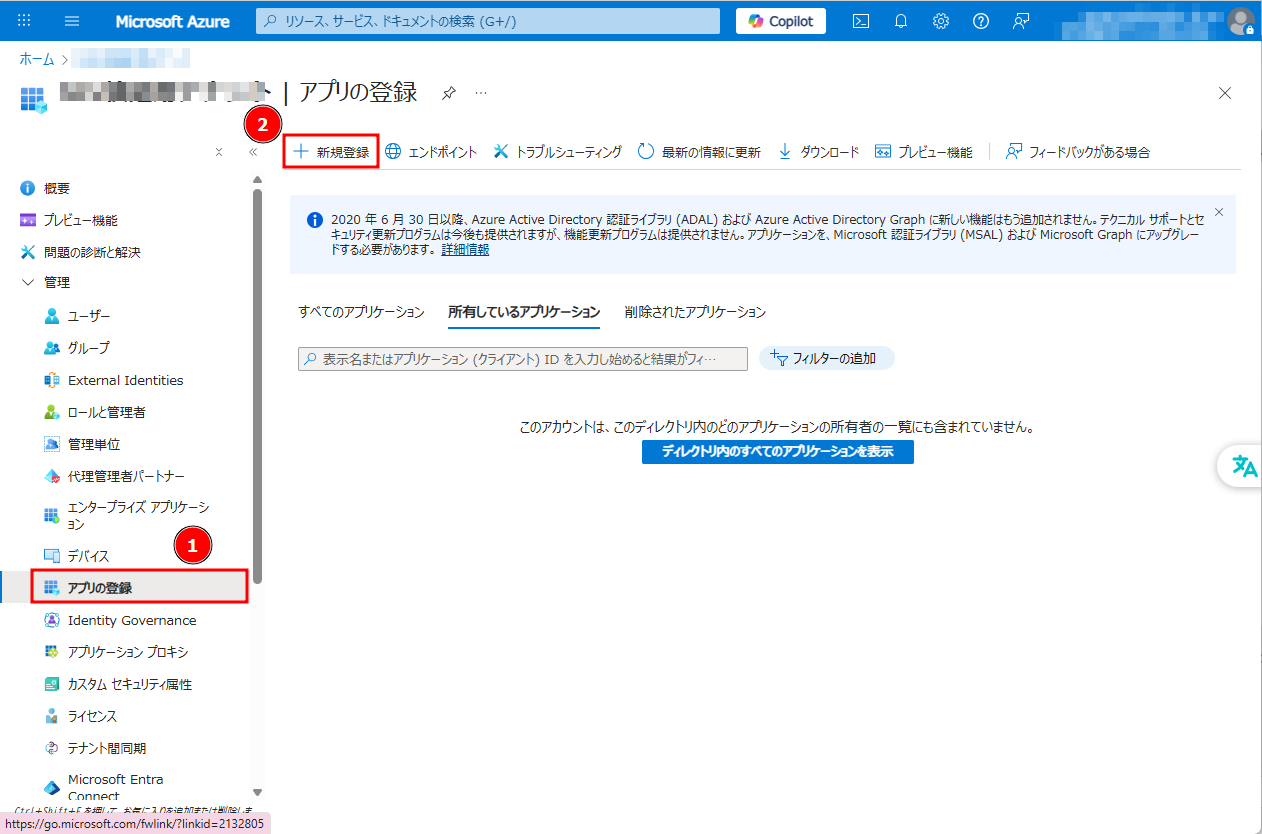Image resolution: width=1262 pixels, height=834 pixels.
Task: Collapse the 管理 section in sidebar
Action: [28, 283]
